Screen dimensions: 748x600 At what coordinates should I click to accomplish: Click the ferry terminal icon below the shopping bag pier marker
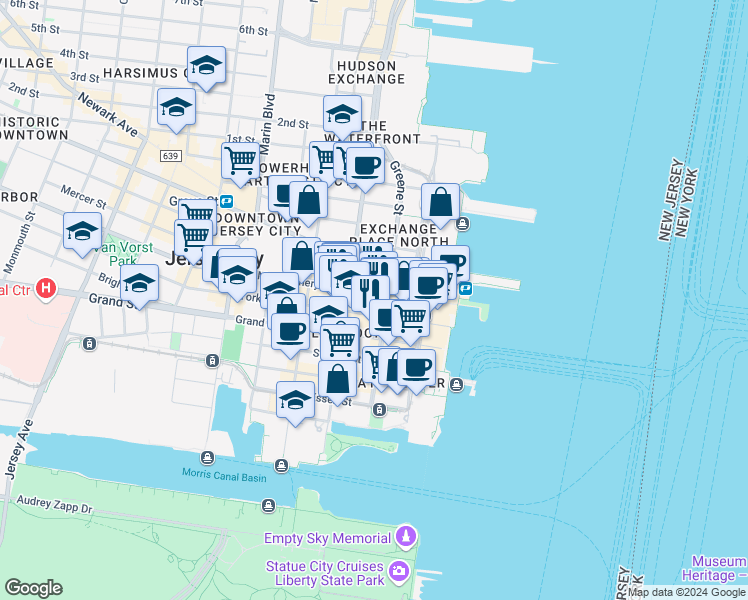click(462, 223)
